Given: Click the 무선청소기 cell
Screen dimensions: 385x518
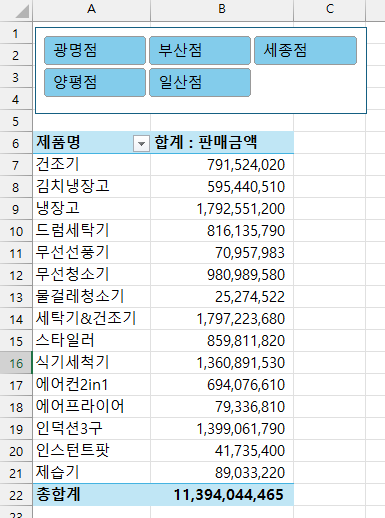Looking at the screenshot, I should 92,275.
